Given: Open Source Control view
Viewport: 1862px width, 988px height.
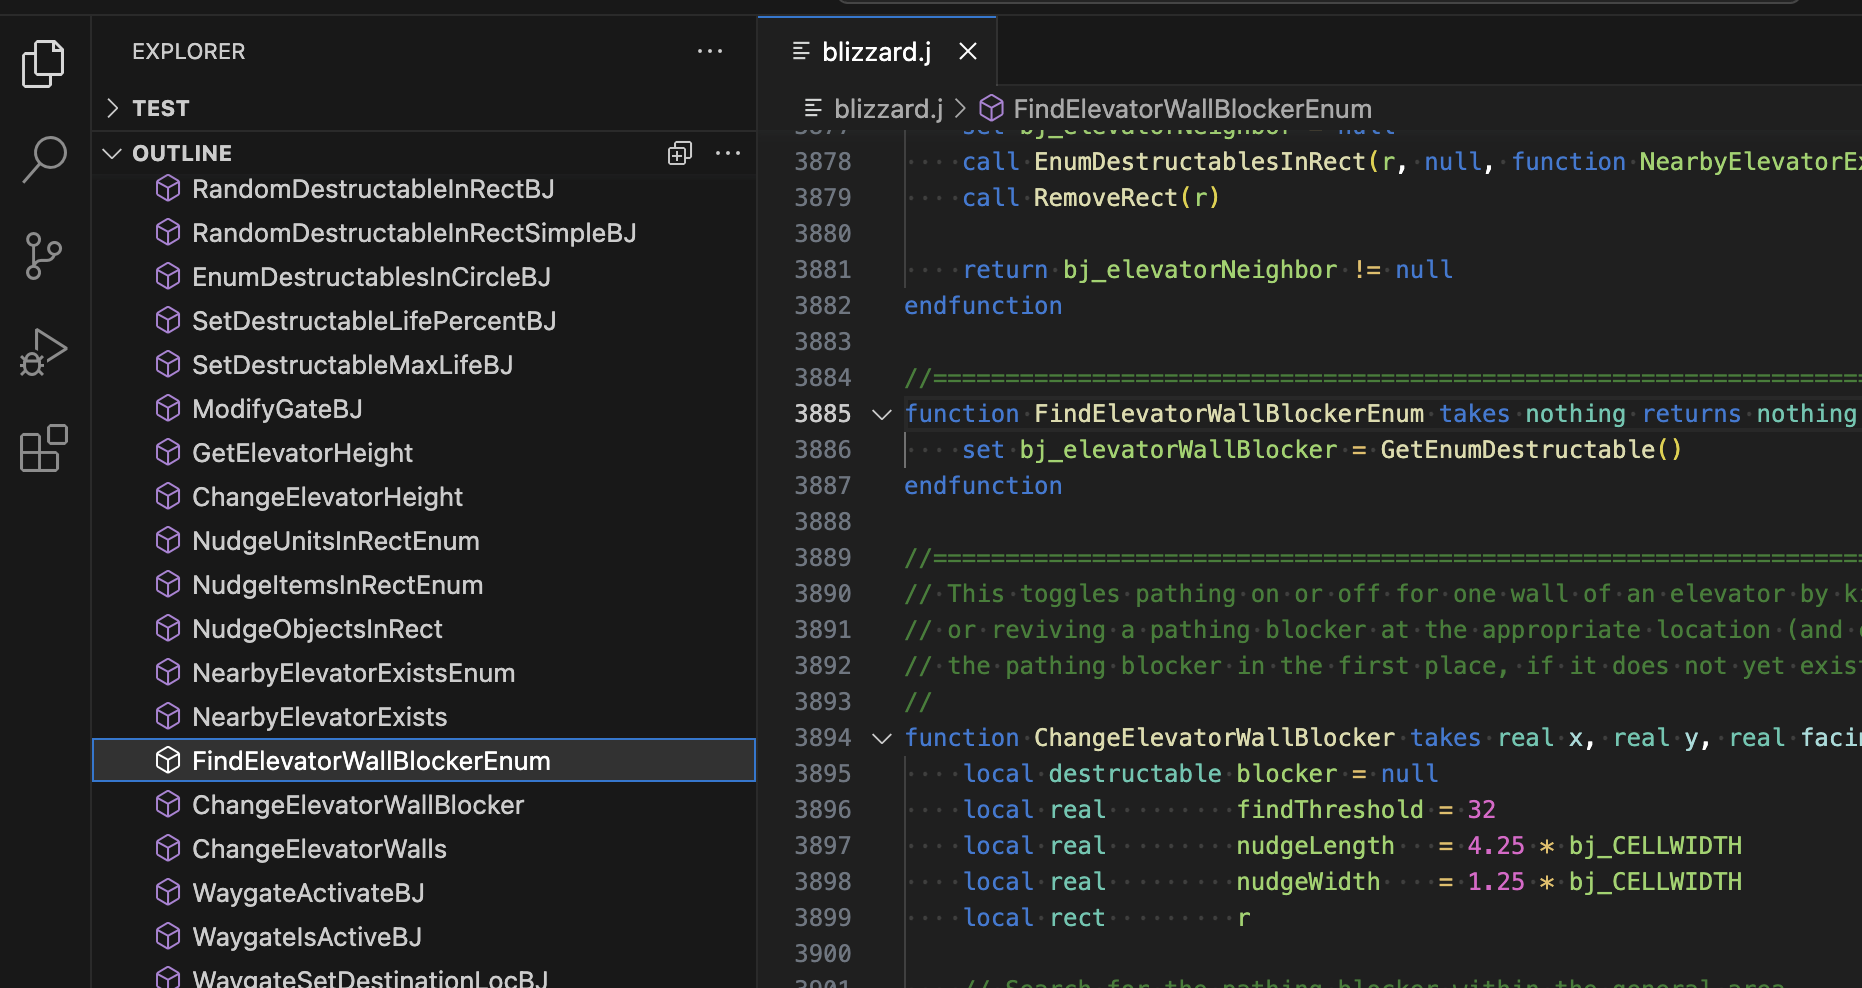Looking at the screenshot, I should pyautogui.click(x=43, y=256).
